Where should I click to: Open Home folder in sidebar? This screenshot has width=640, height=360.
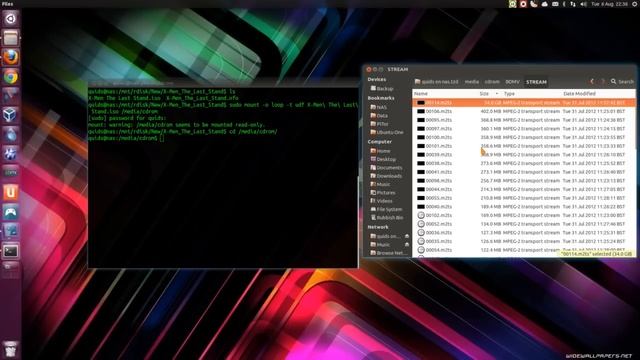(x=380, y=151)
